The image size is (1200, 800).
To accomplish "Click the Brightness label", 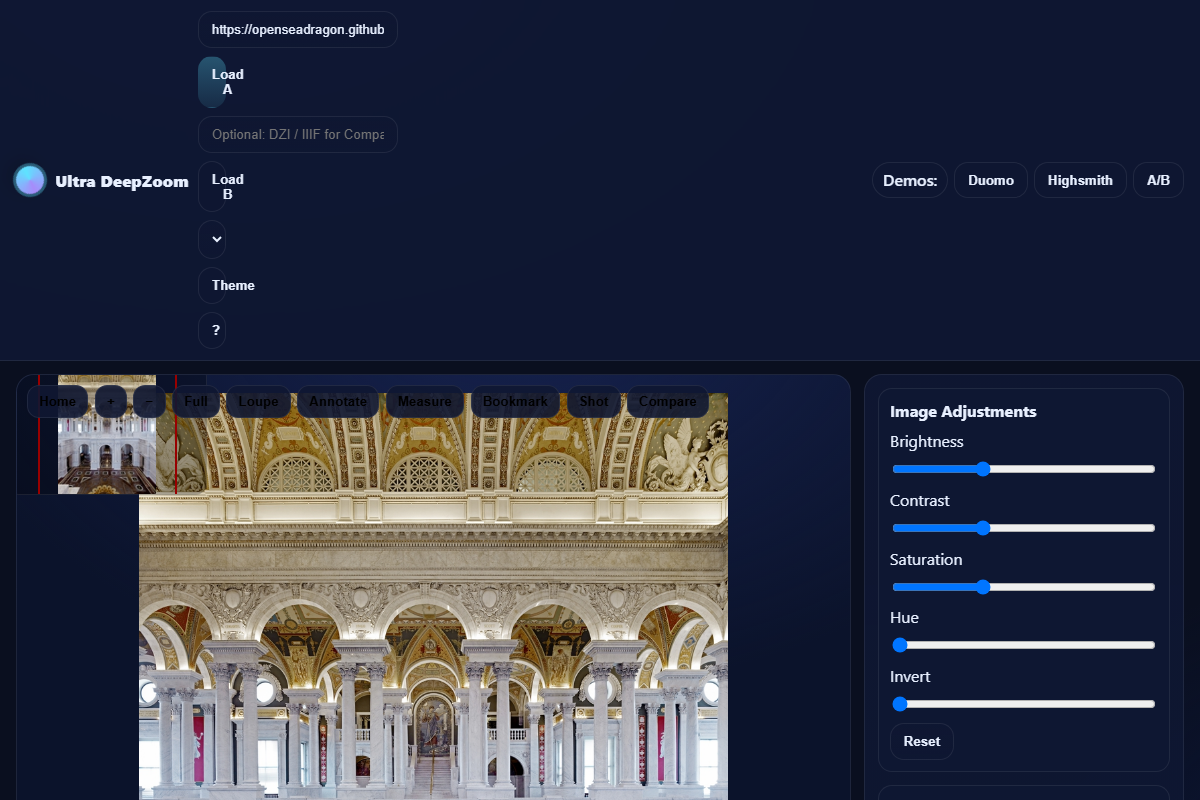I will pyautogui.click(x=927, y=442).
